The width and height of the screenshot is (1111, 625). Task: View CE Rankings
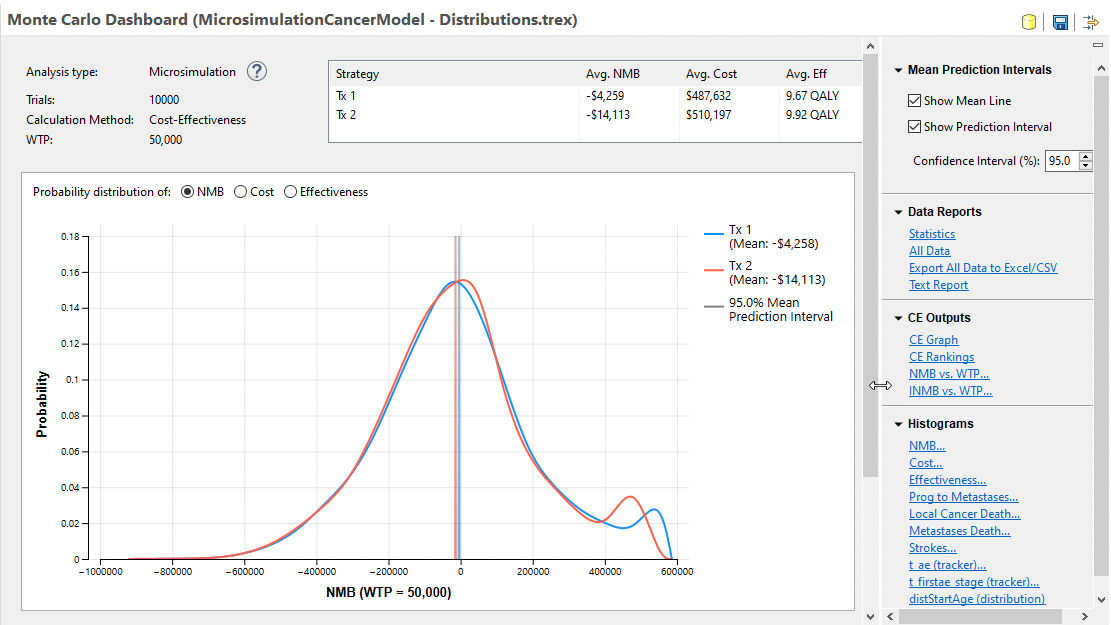pyautogui.click(x=941, y=356)
